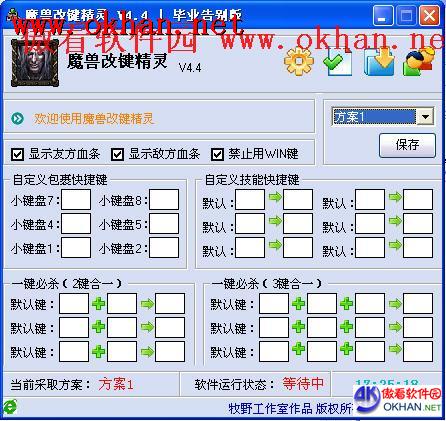Image resolution: width=446 pixels, height=421 pixels.
Task: Click first 默认键 box in 2键合一
Action: (x=74, y=303)
